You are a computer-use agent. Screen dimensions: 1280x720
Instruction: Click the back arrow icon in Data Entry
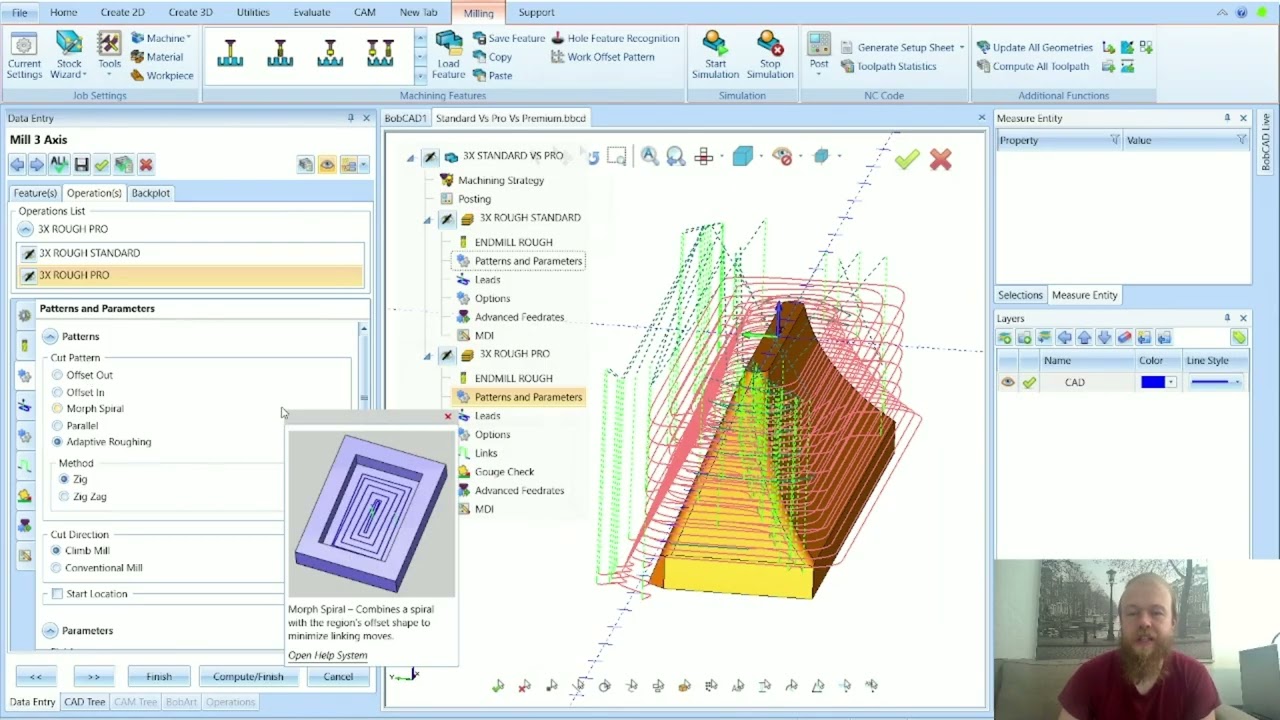click(x=17, y=164)
